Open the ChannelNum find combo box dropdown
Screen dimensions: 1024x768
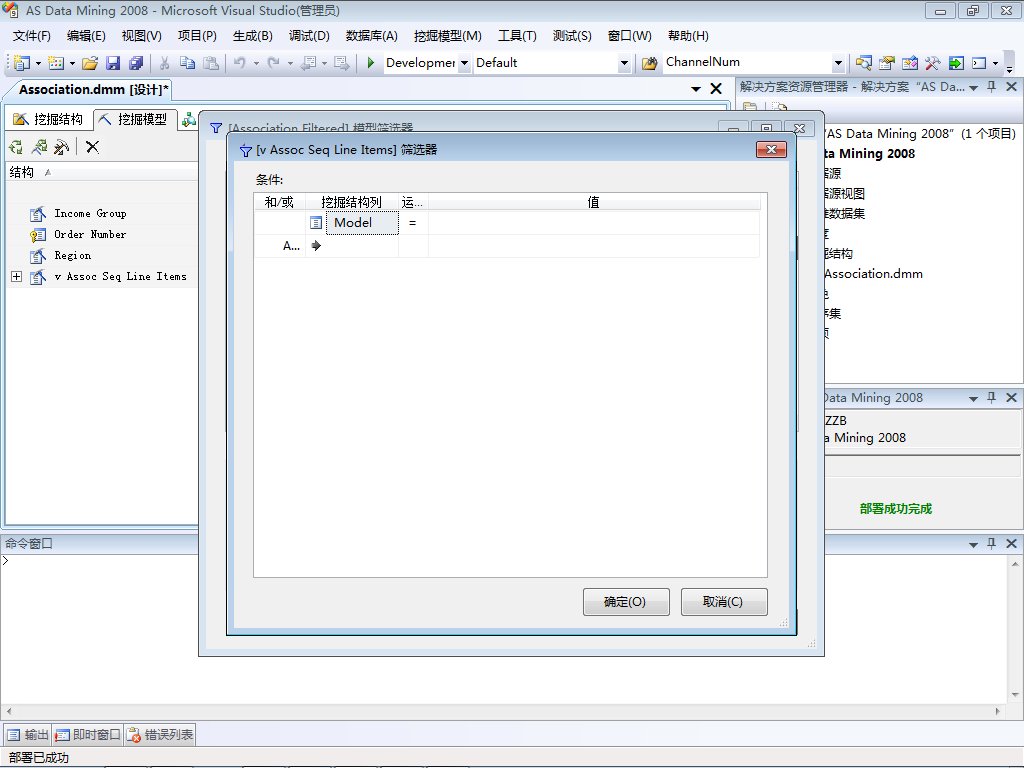(839, 63)
